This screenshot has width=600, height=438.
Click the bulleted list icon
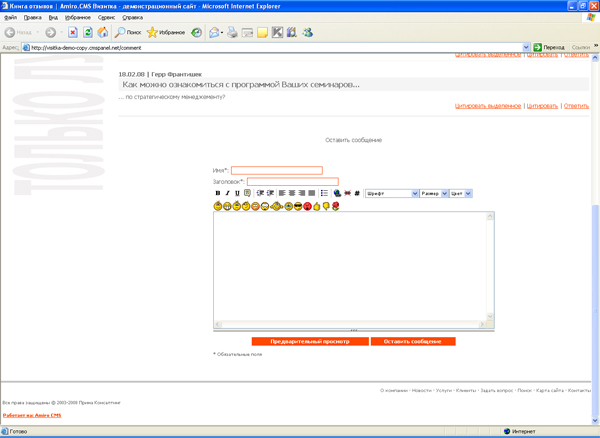pyautogui.click(x=324, y=193)
